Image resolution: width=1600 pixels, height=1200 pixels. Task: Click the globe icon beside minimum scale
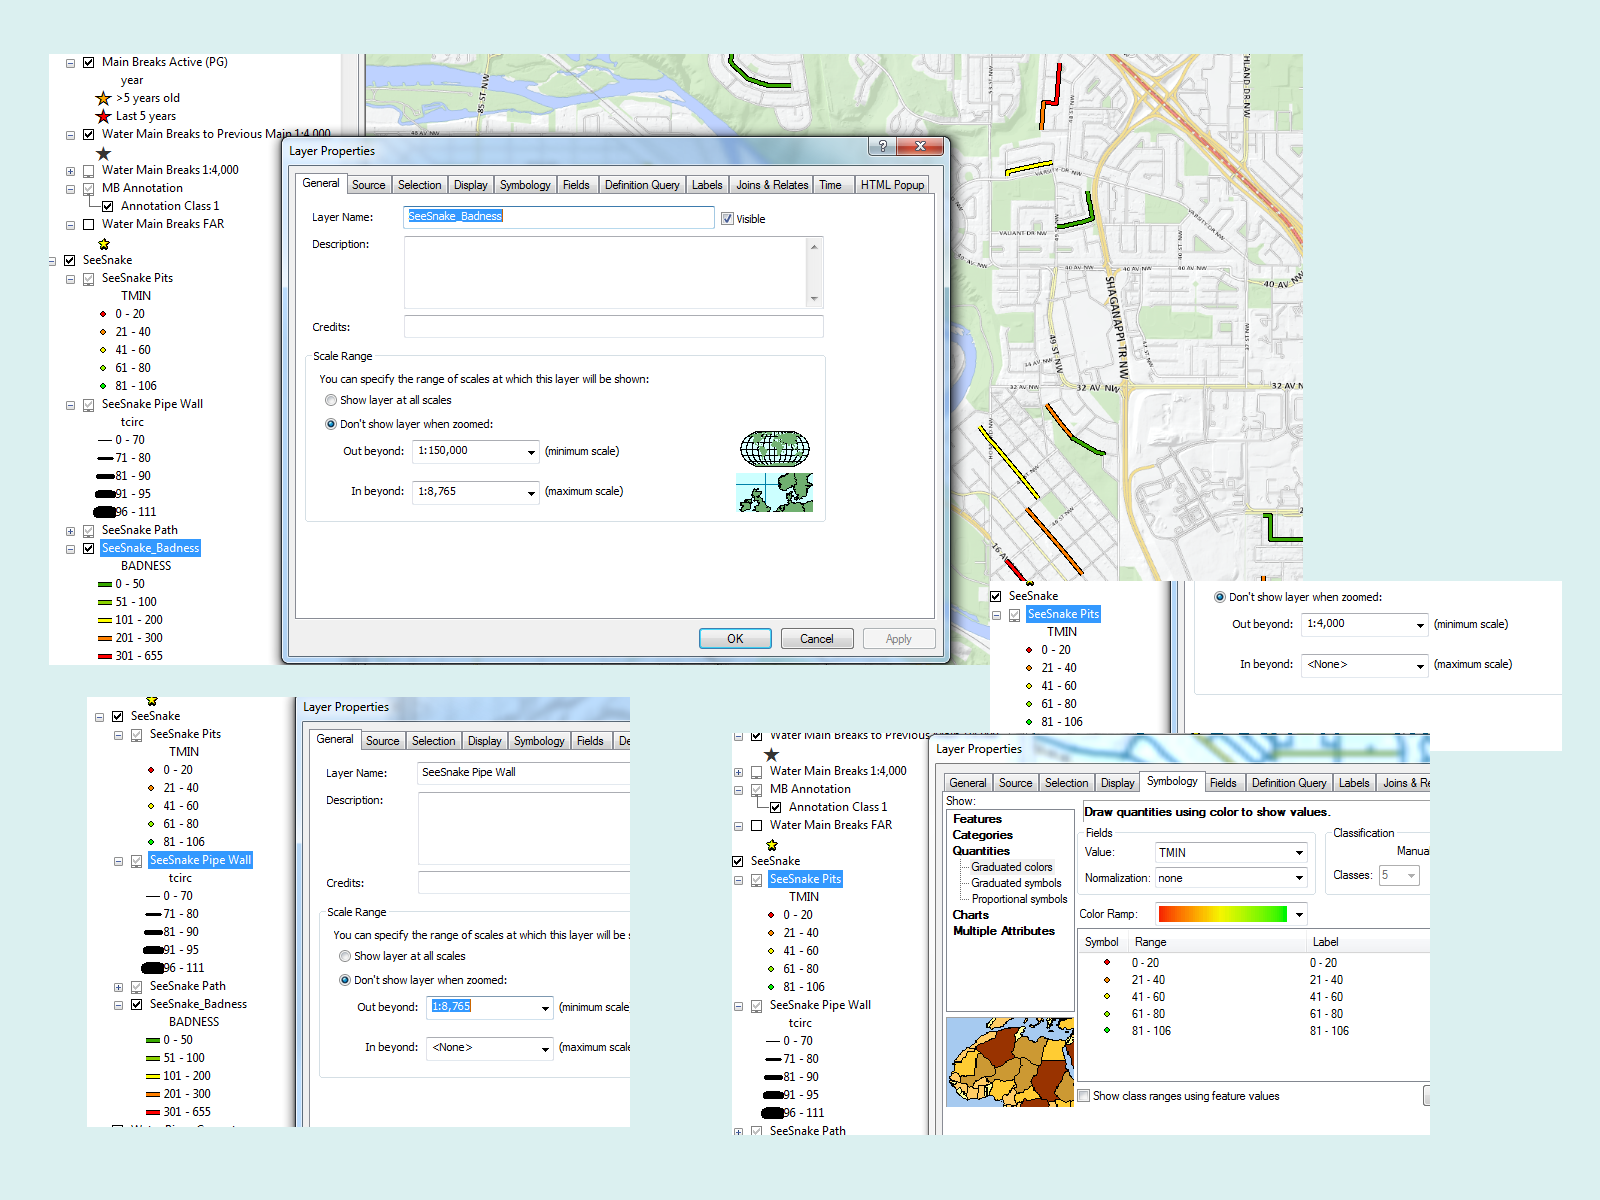(774, 449)
